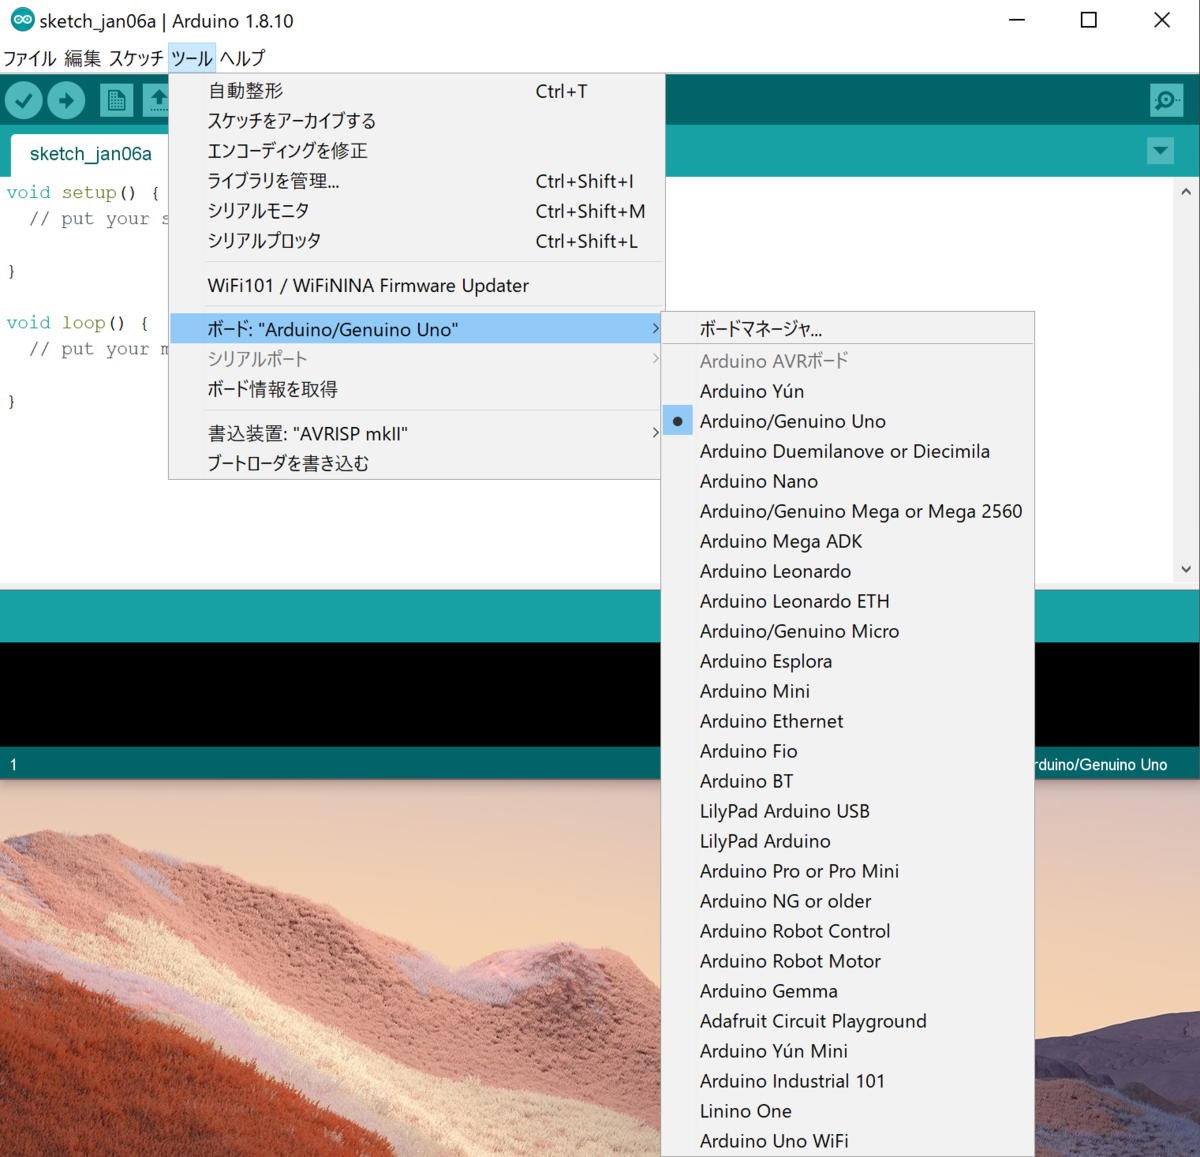Click ブートローダを書き込む to burn bootloader
Viewport: 1200px width, 1157px height.
288,463
